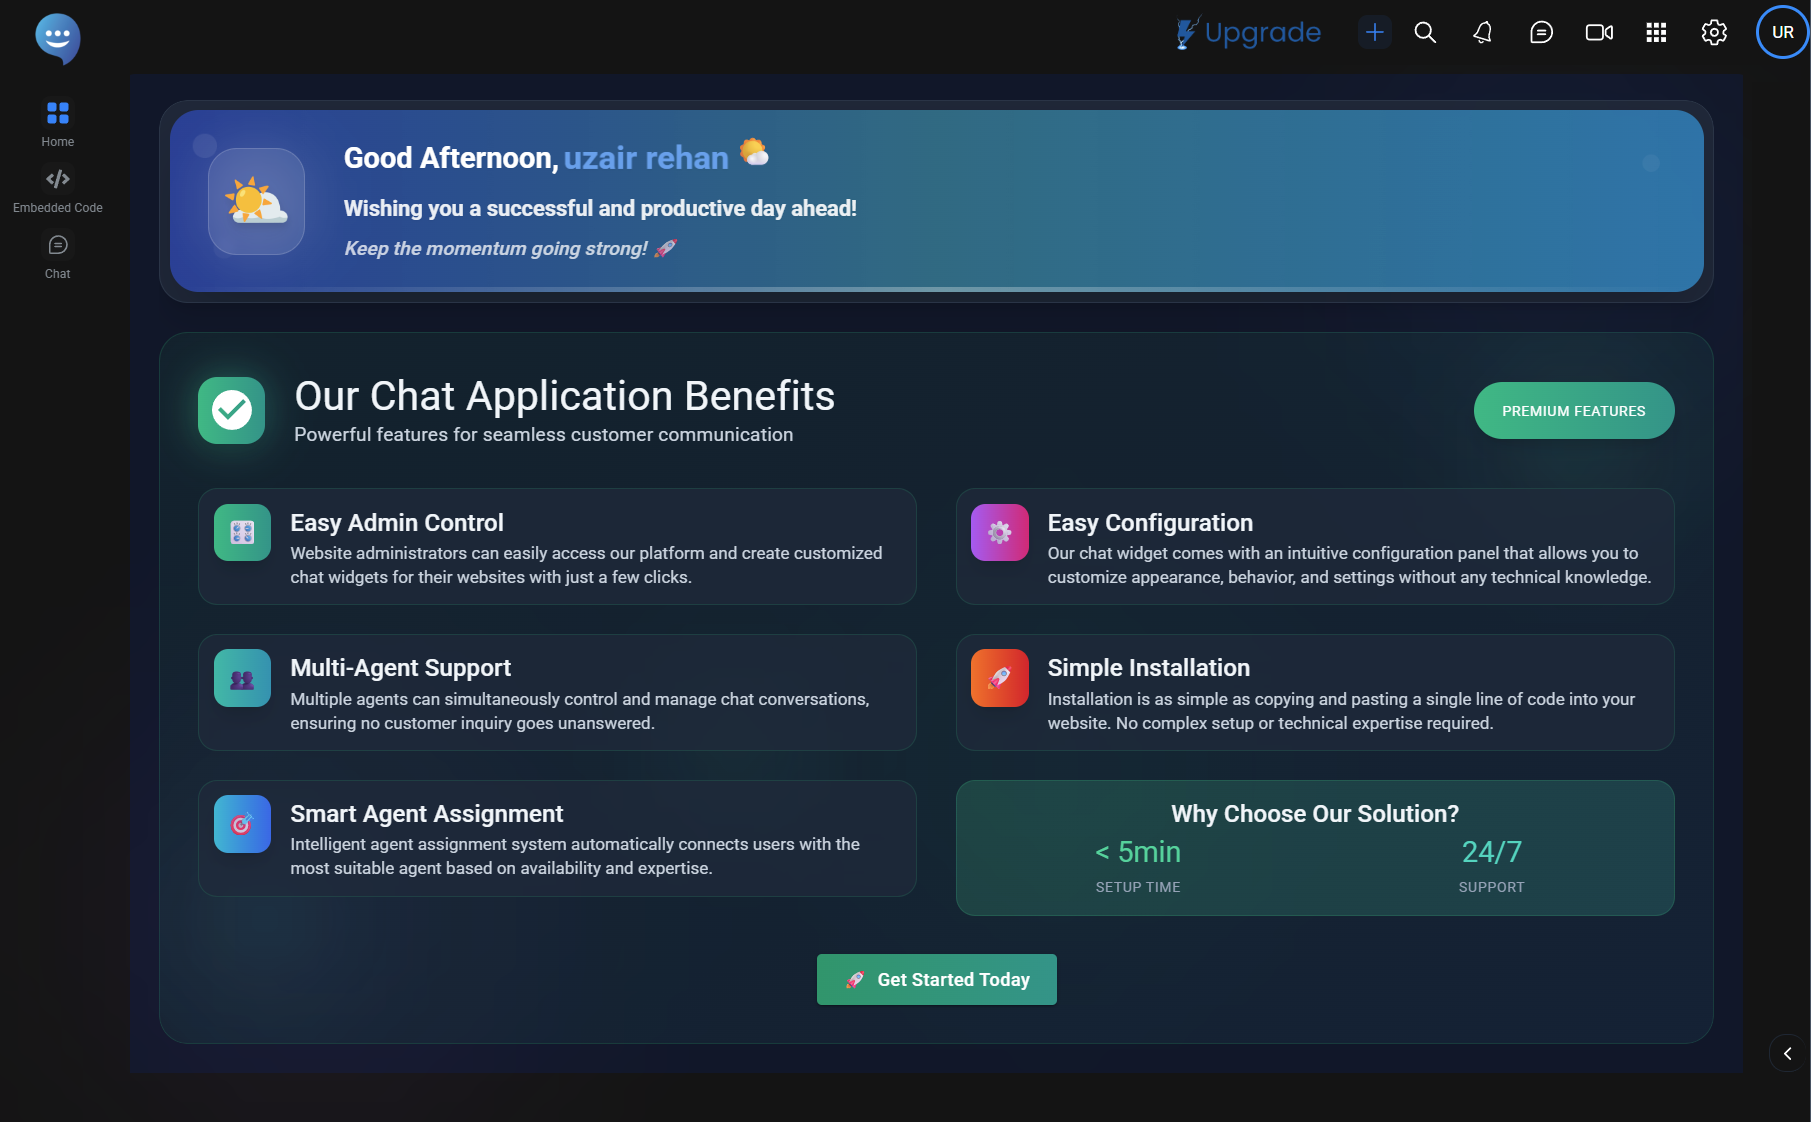Click the Simple Installation rocket icon
The width and height of the screenshot is (1811, 1122).
pyautogui.click(x=999, y=678)
